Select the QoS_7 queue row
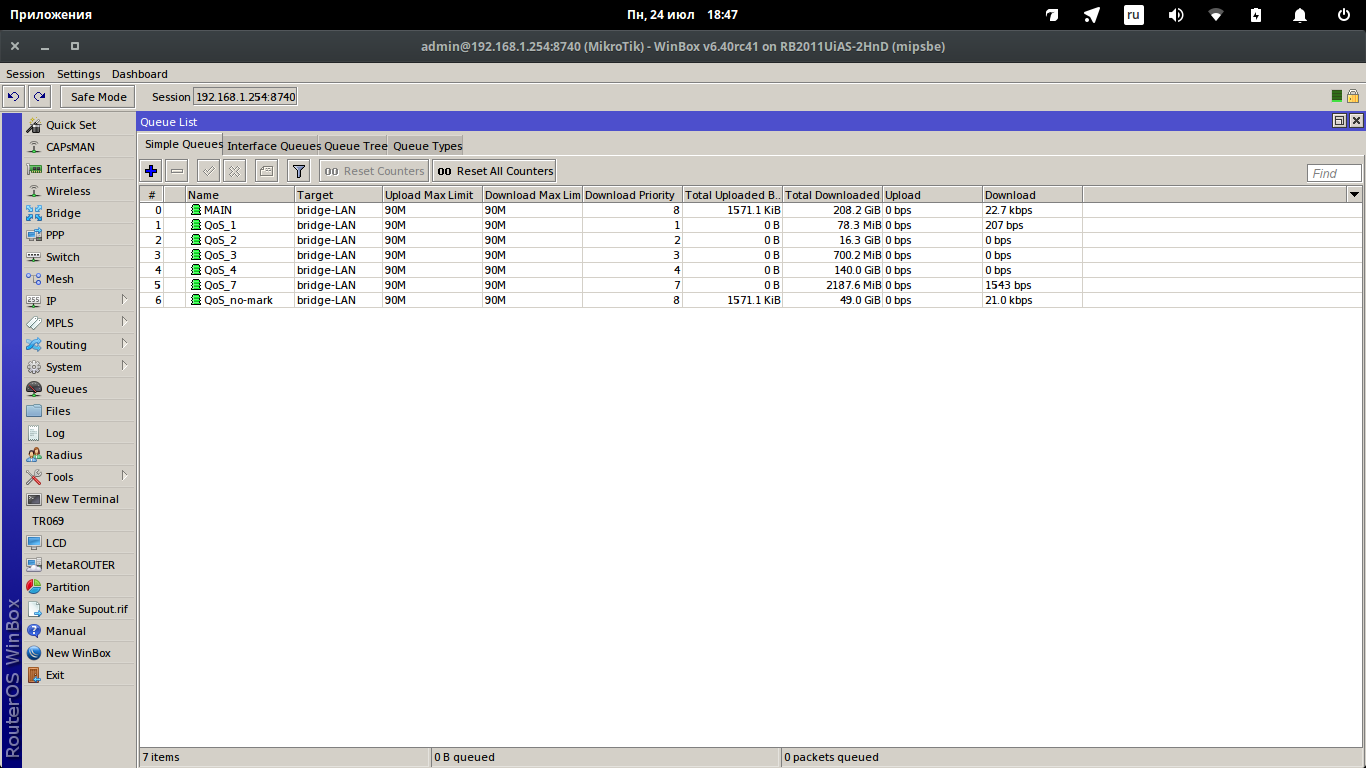The image size is (1366, 768). pos(751,285)
